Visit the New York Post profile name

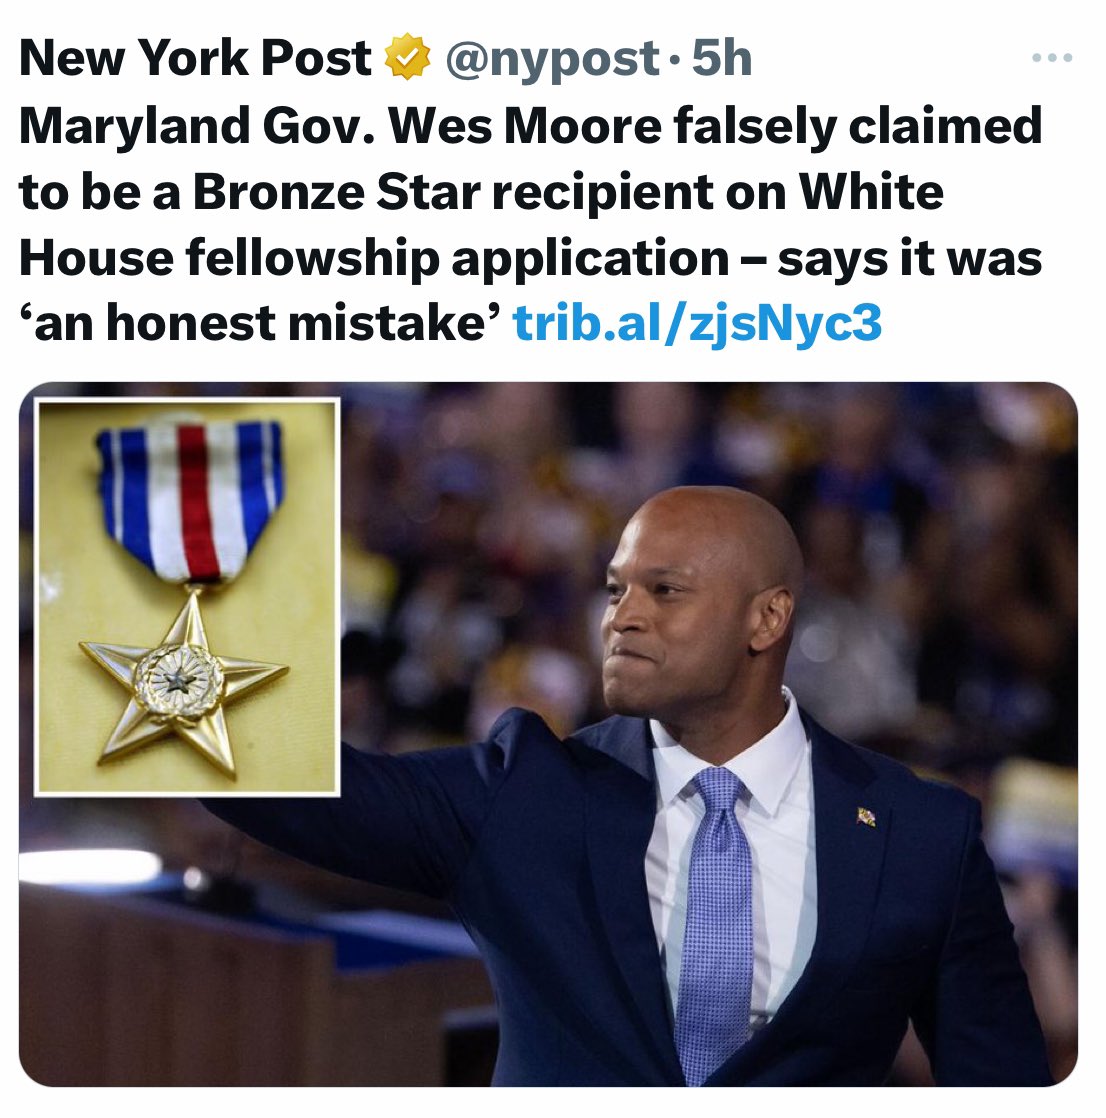coord(195,59)
